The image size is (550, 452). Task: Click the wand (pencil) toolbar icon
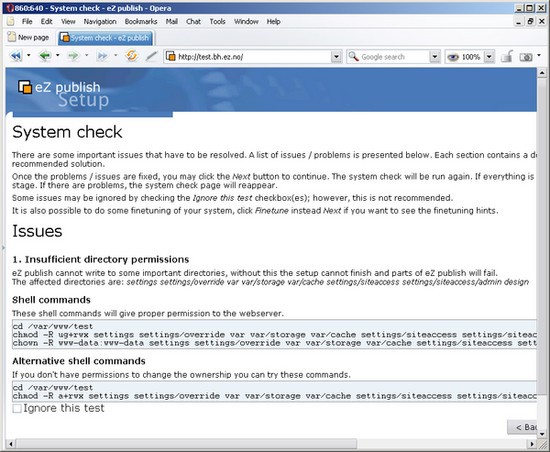click(151, 56)
